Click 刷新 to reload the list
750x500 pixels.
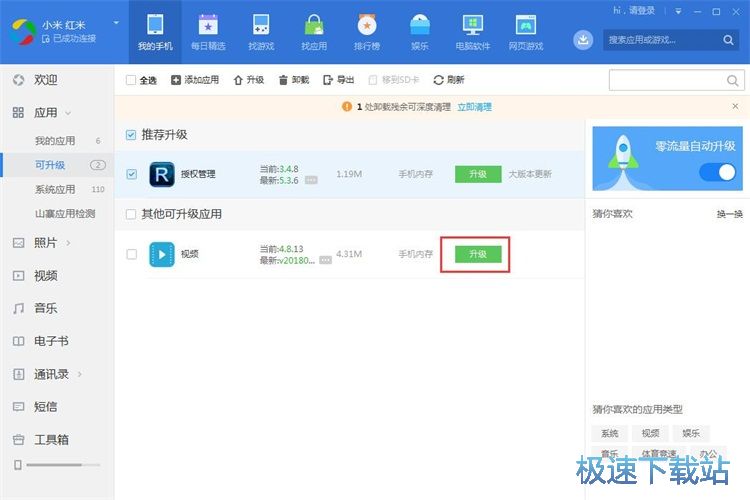[x=449, y=80]
